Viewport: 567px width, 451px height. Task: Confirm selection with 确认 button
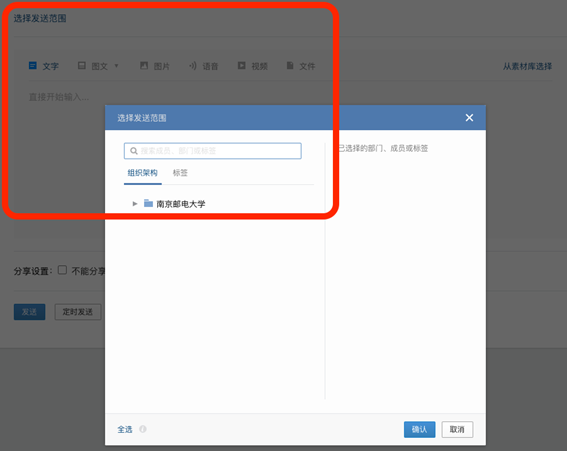[x=419, y=429]
